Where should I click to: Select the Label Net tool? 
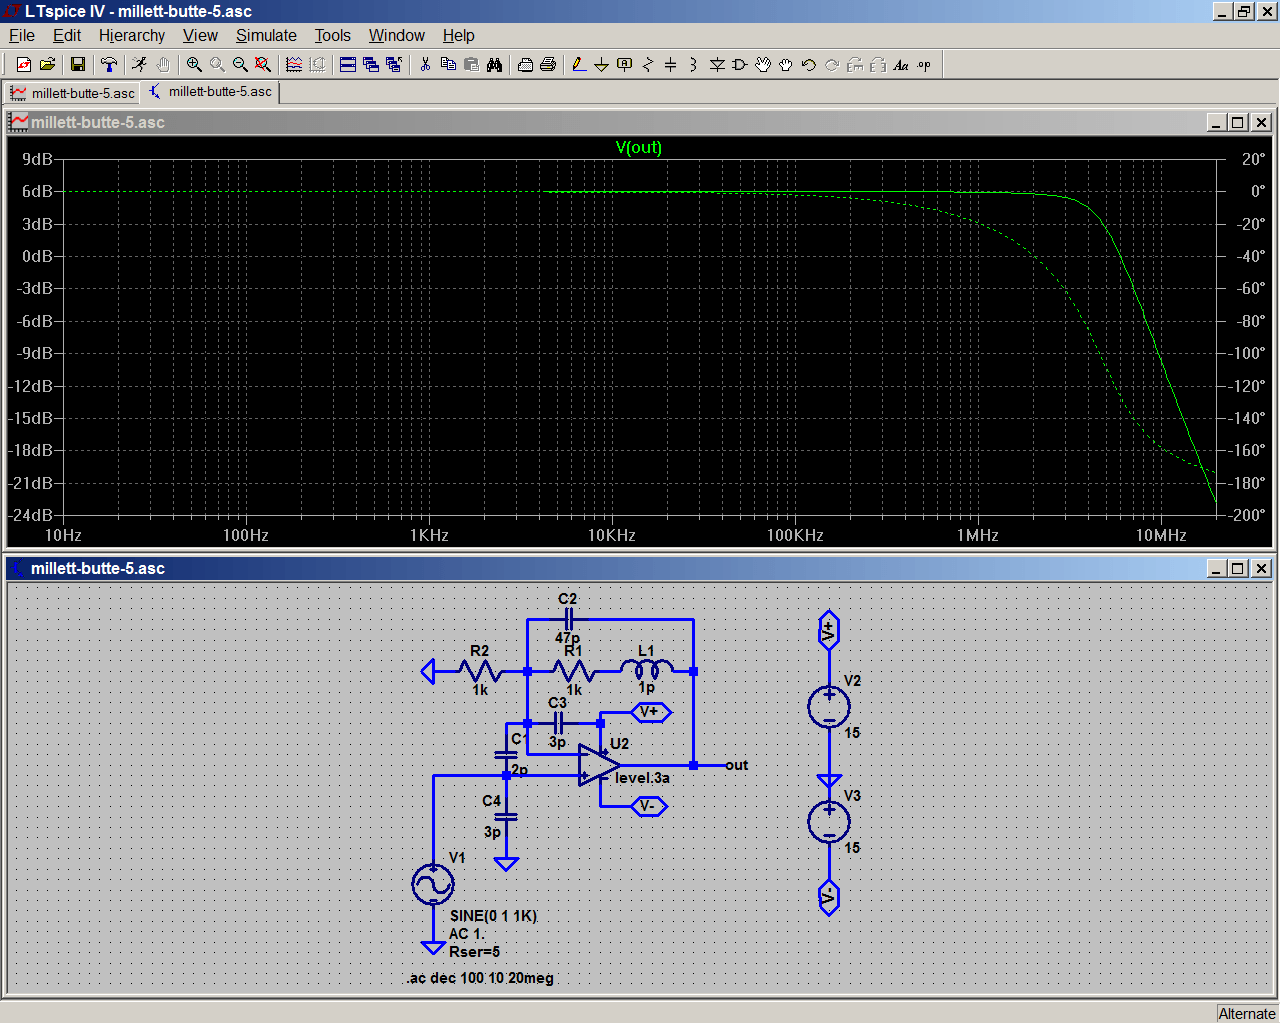pyautogui.click(x=625, y=65)
